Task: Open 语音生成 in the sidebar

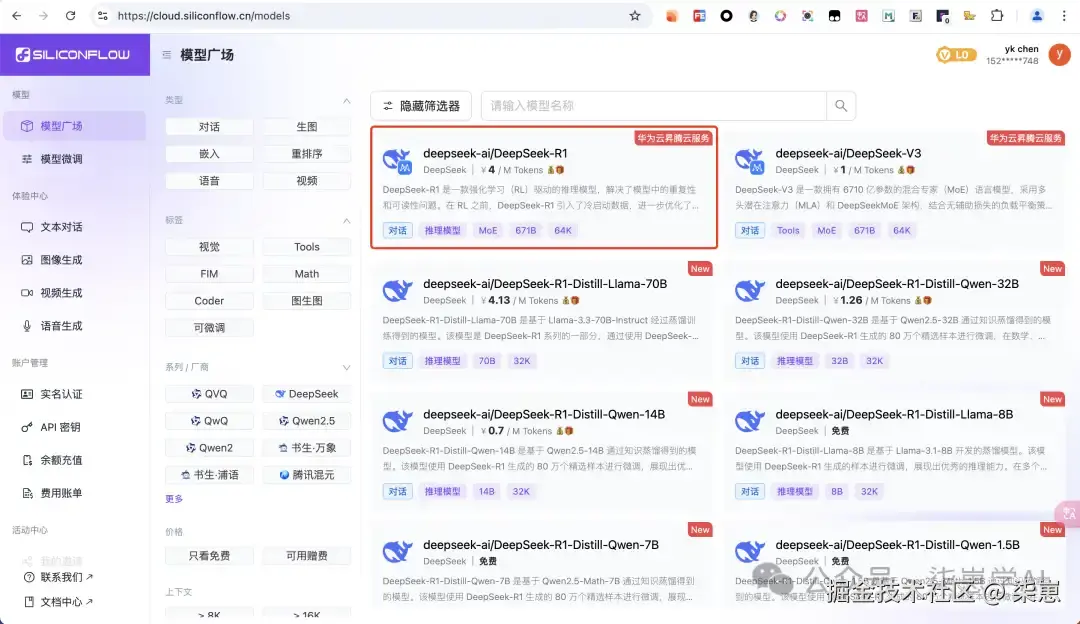Action: pyautogui.click(x=74, y=326)
